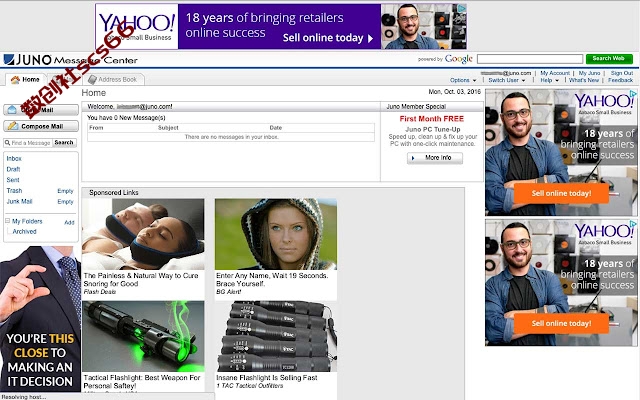Click the Date column header
Image resolution: width=640 pixels, height=400 pixels.
click(276, 128)
